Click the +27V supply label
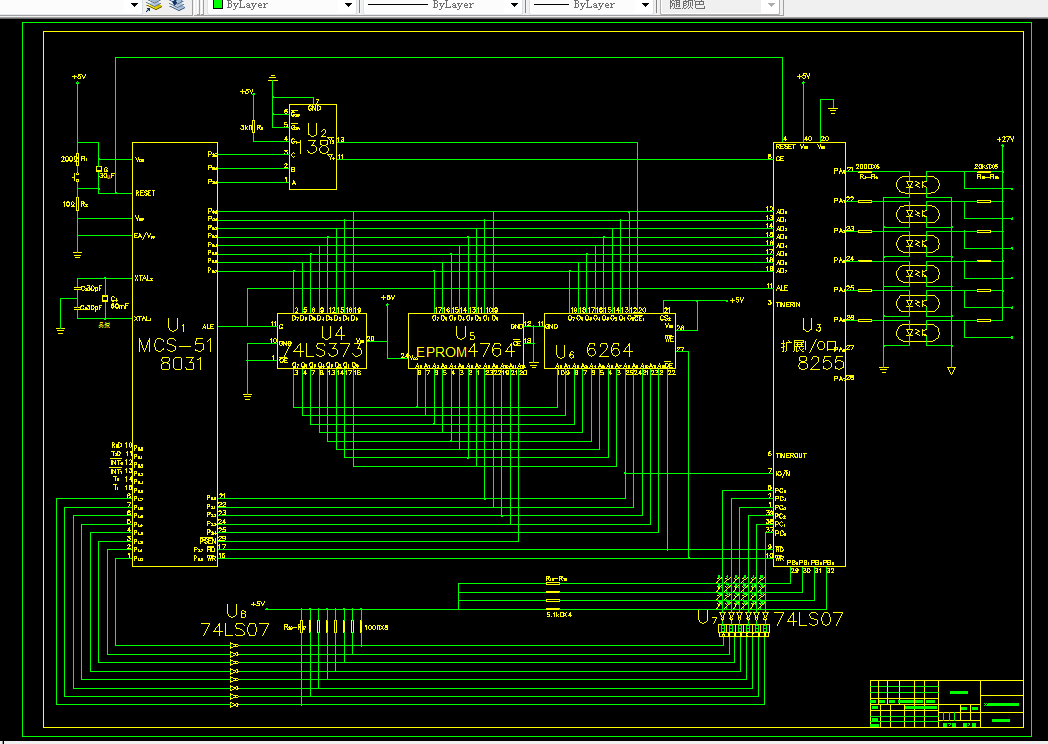Image resolution: width=1048 pixels, height=744 pixels. [x=1005, y=140]
